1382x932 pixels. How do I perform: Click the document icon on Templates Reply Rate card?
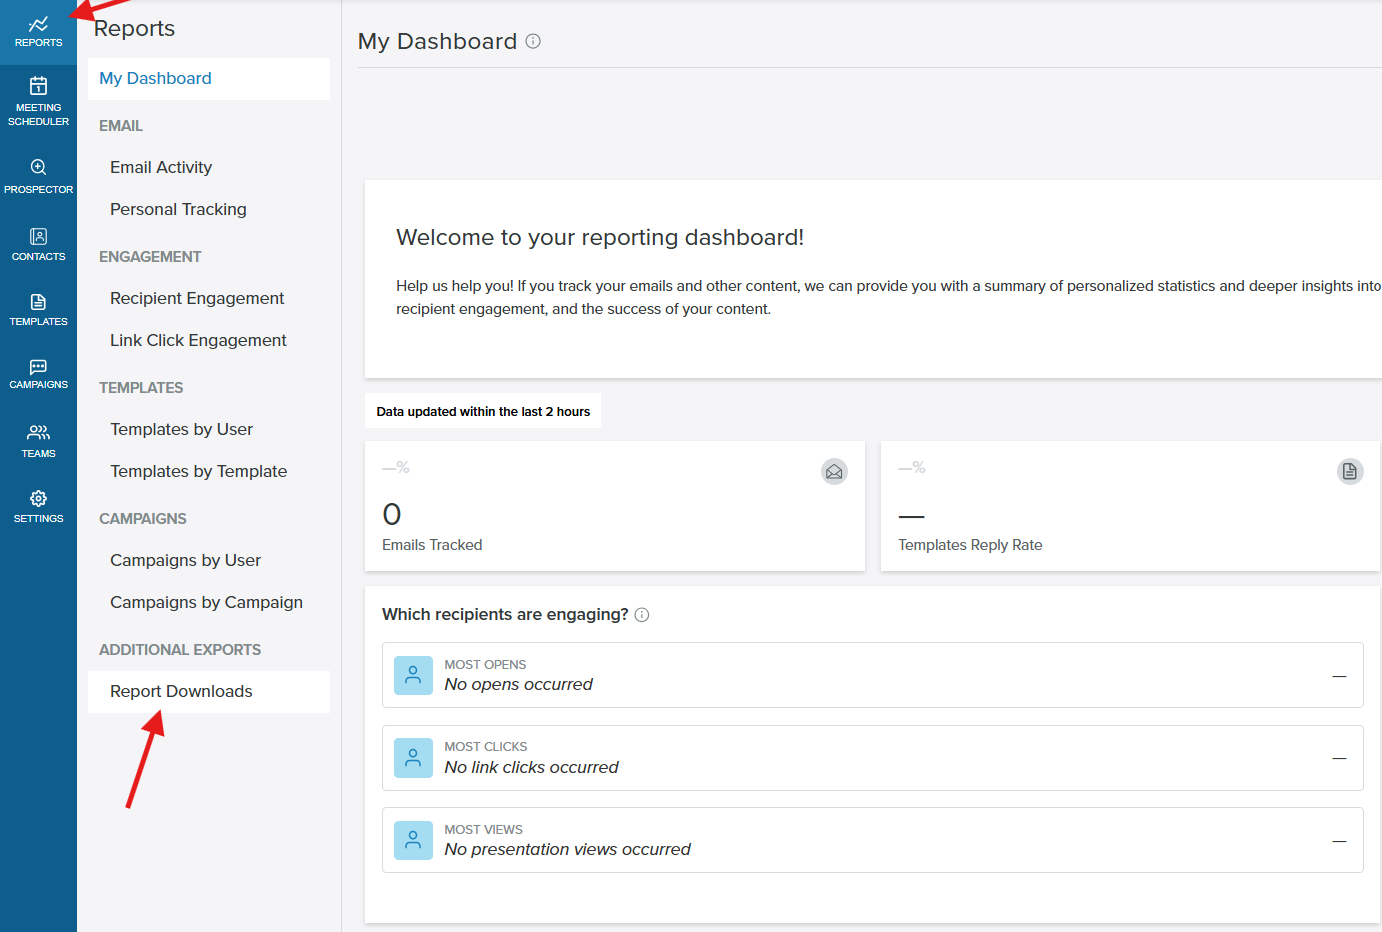1350,471
